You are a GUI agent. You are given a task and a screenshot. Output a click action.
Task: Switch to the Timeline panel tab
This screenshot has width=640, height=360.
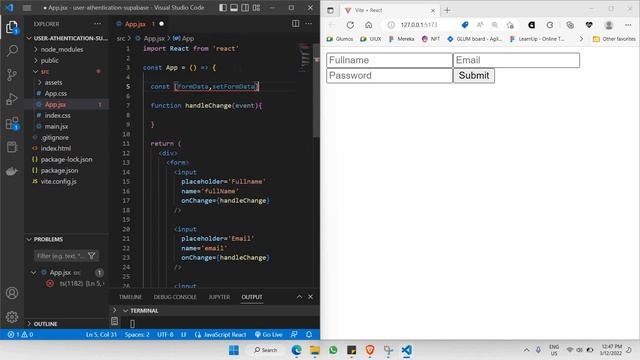(130, 297)
